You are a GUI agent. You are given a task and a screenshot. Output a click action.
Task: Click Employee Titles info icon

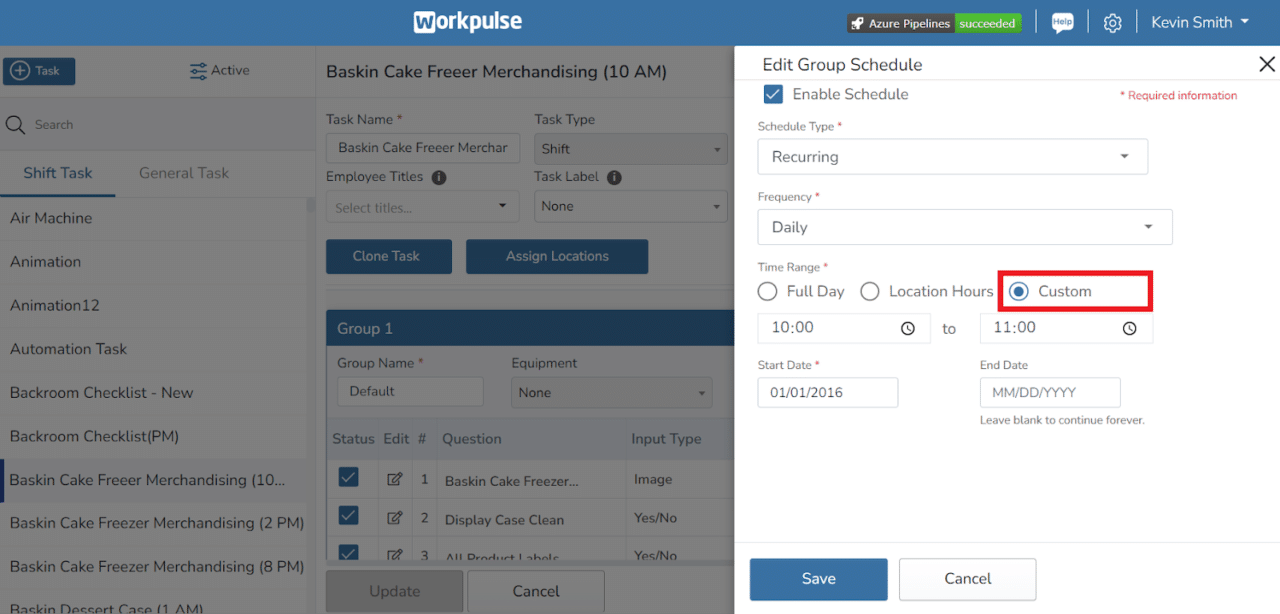[x=439, y=177]
